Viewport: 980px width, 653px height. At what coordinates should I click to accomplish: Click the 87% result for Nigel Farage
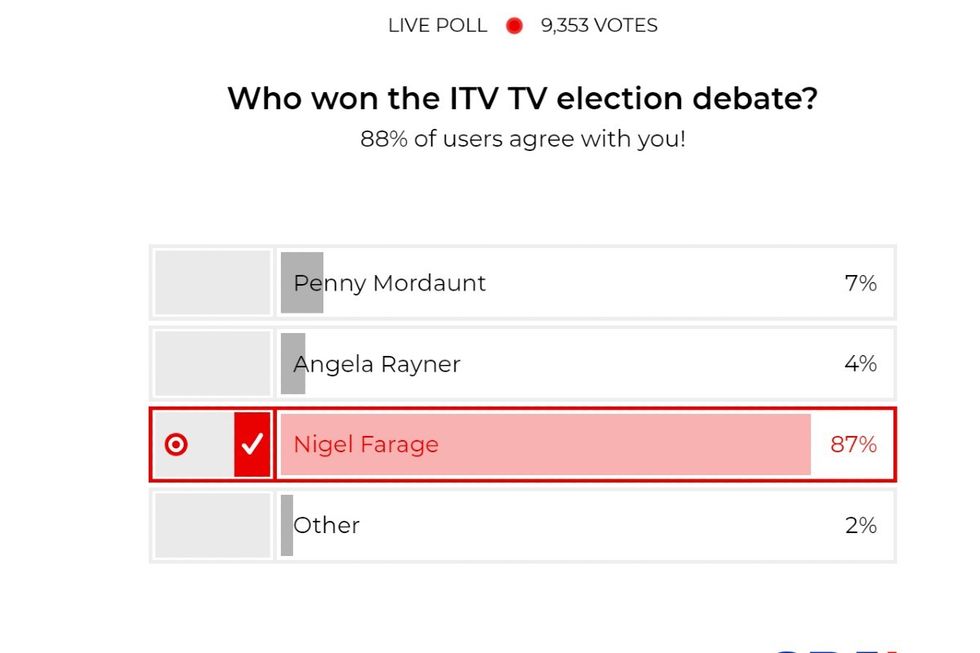(x=853, y=445)
